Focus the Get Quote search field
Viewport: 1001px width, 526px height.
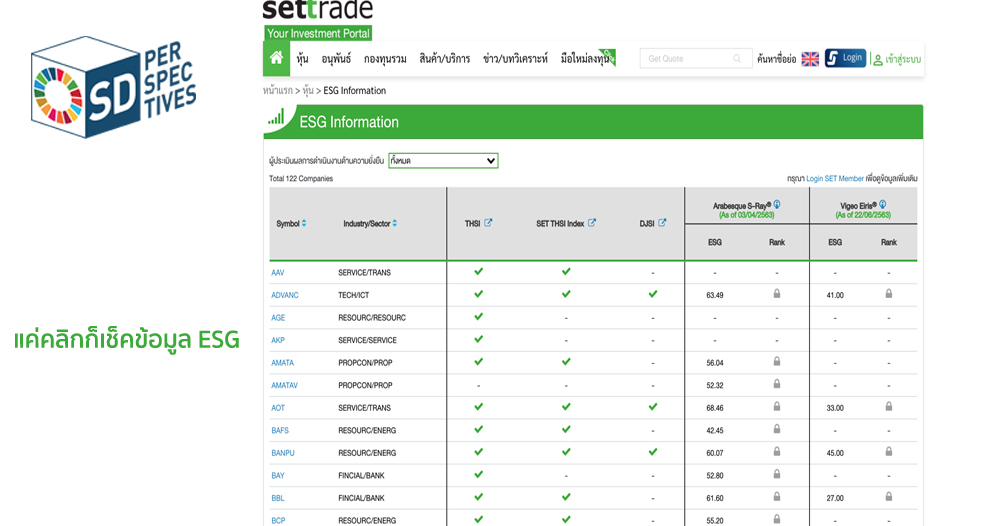[696, 59]
